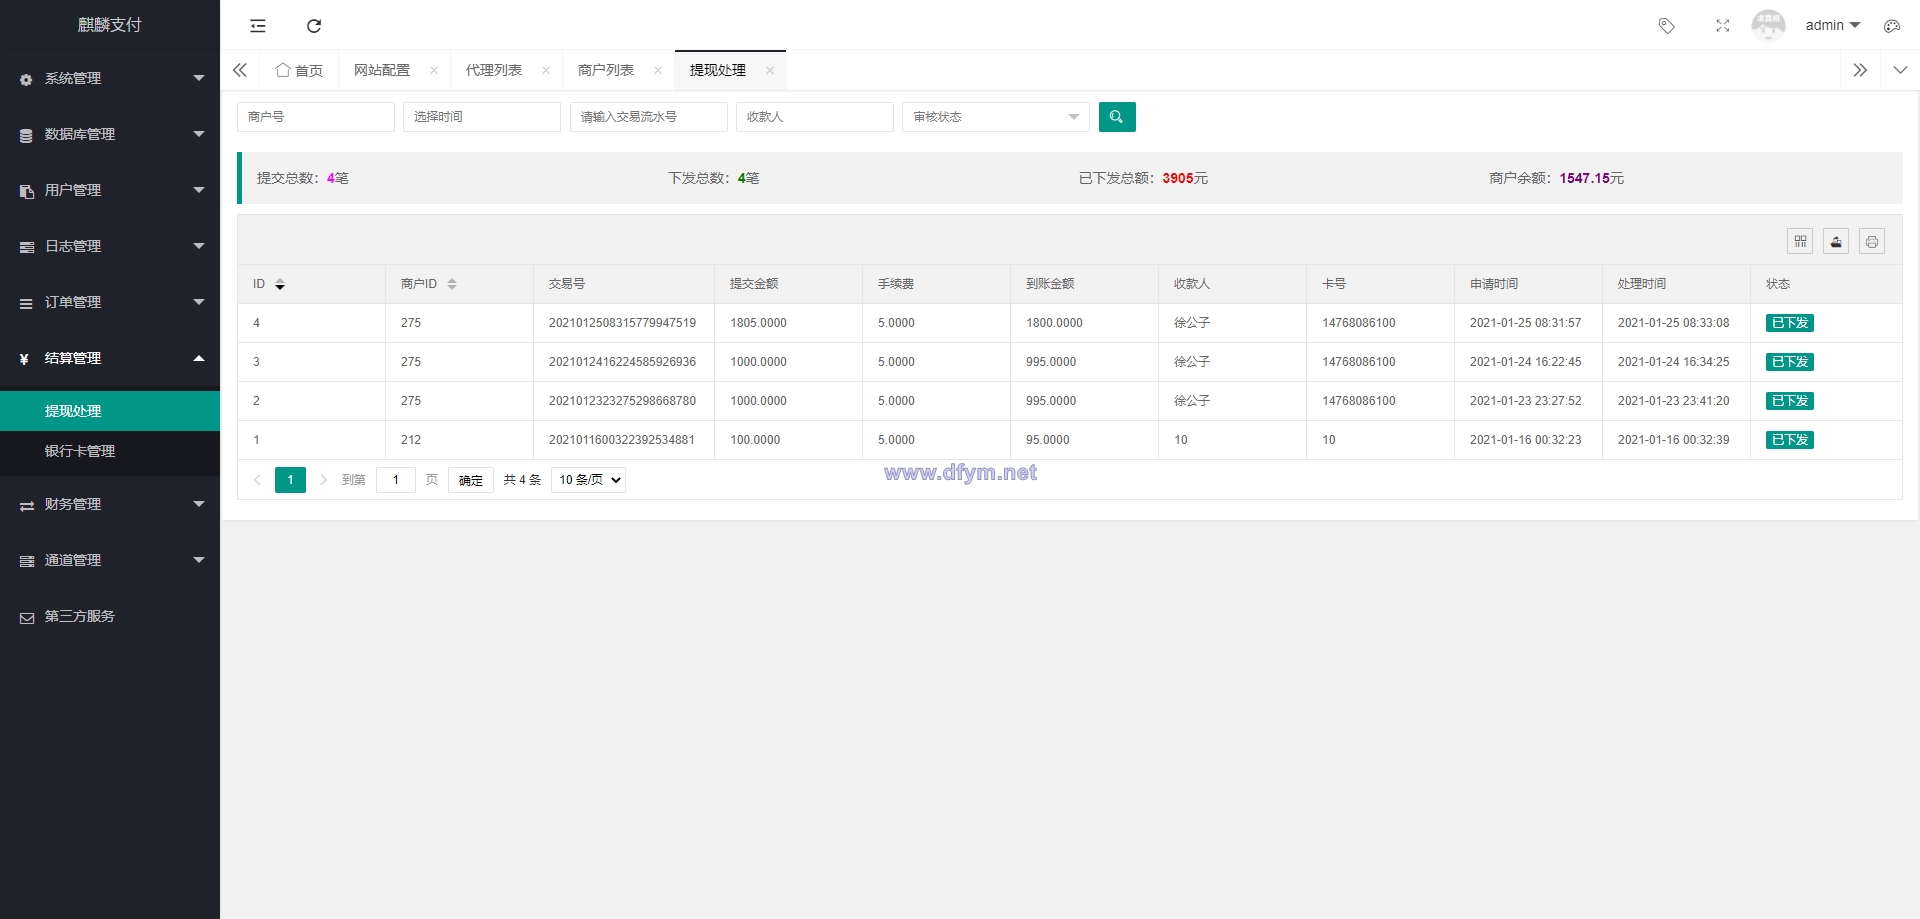Click the green search button
Screen dimensions: 1920x919
point(1117,117)
